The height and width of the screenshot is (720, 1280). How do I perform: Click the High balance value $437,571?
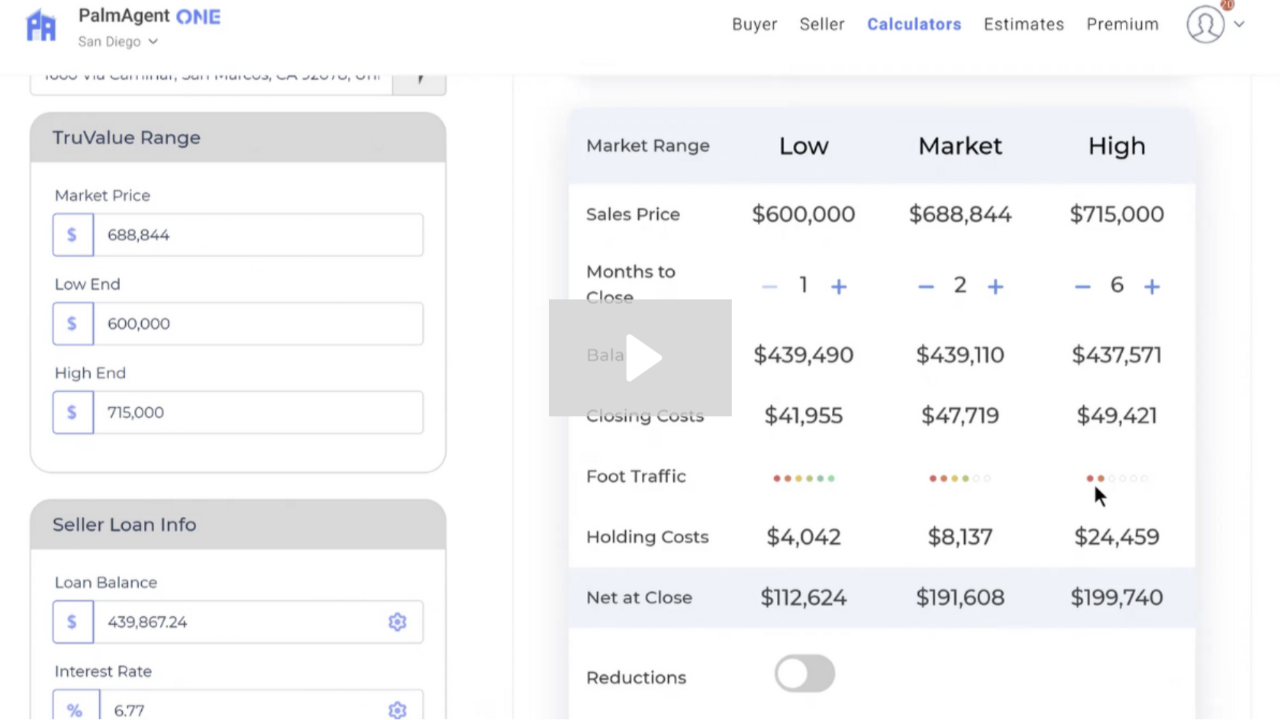click(x=1117, y=355)
